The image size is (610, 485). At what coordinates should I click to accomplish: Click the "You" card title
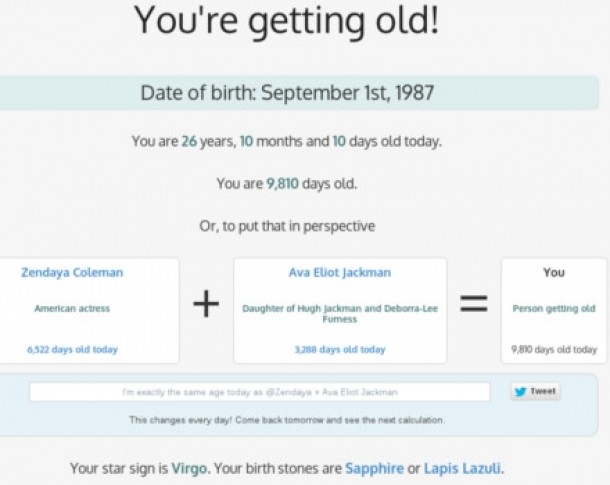tap(553, 272)
